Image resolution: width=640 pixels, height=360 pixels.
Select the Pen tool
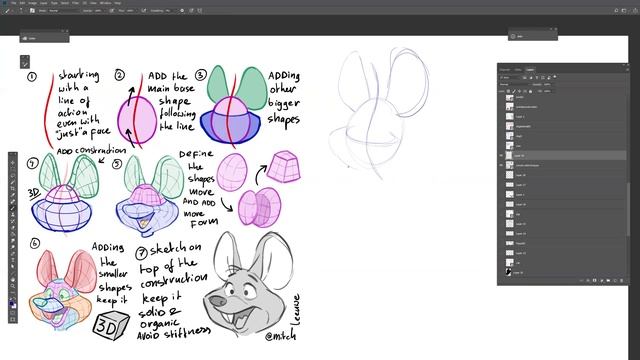click(x=13, y=253)
